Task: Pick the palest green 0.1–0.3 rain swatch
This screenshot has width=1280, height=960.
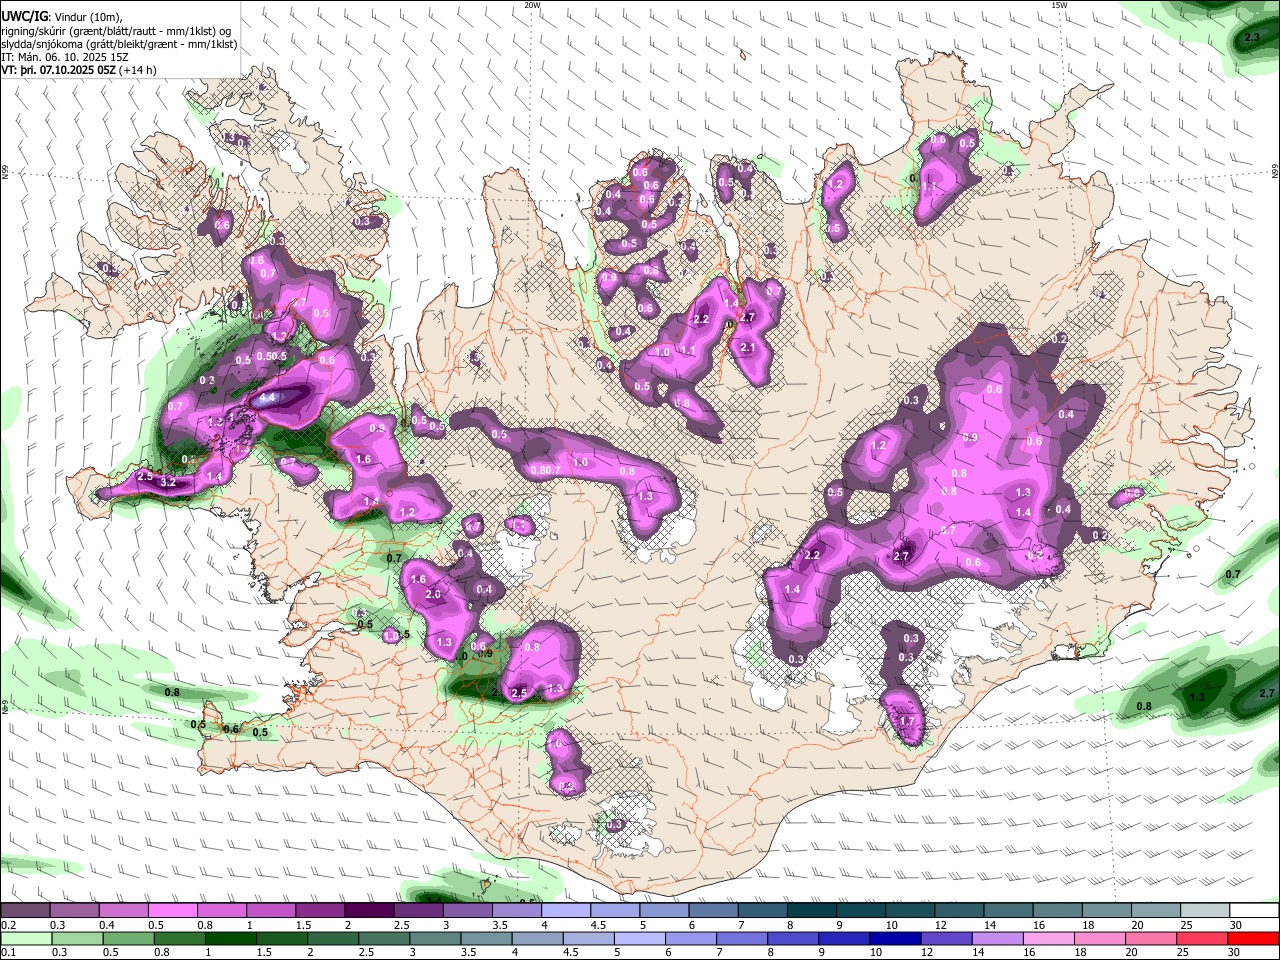Action: (x=25, y=938)
